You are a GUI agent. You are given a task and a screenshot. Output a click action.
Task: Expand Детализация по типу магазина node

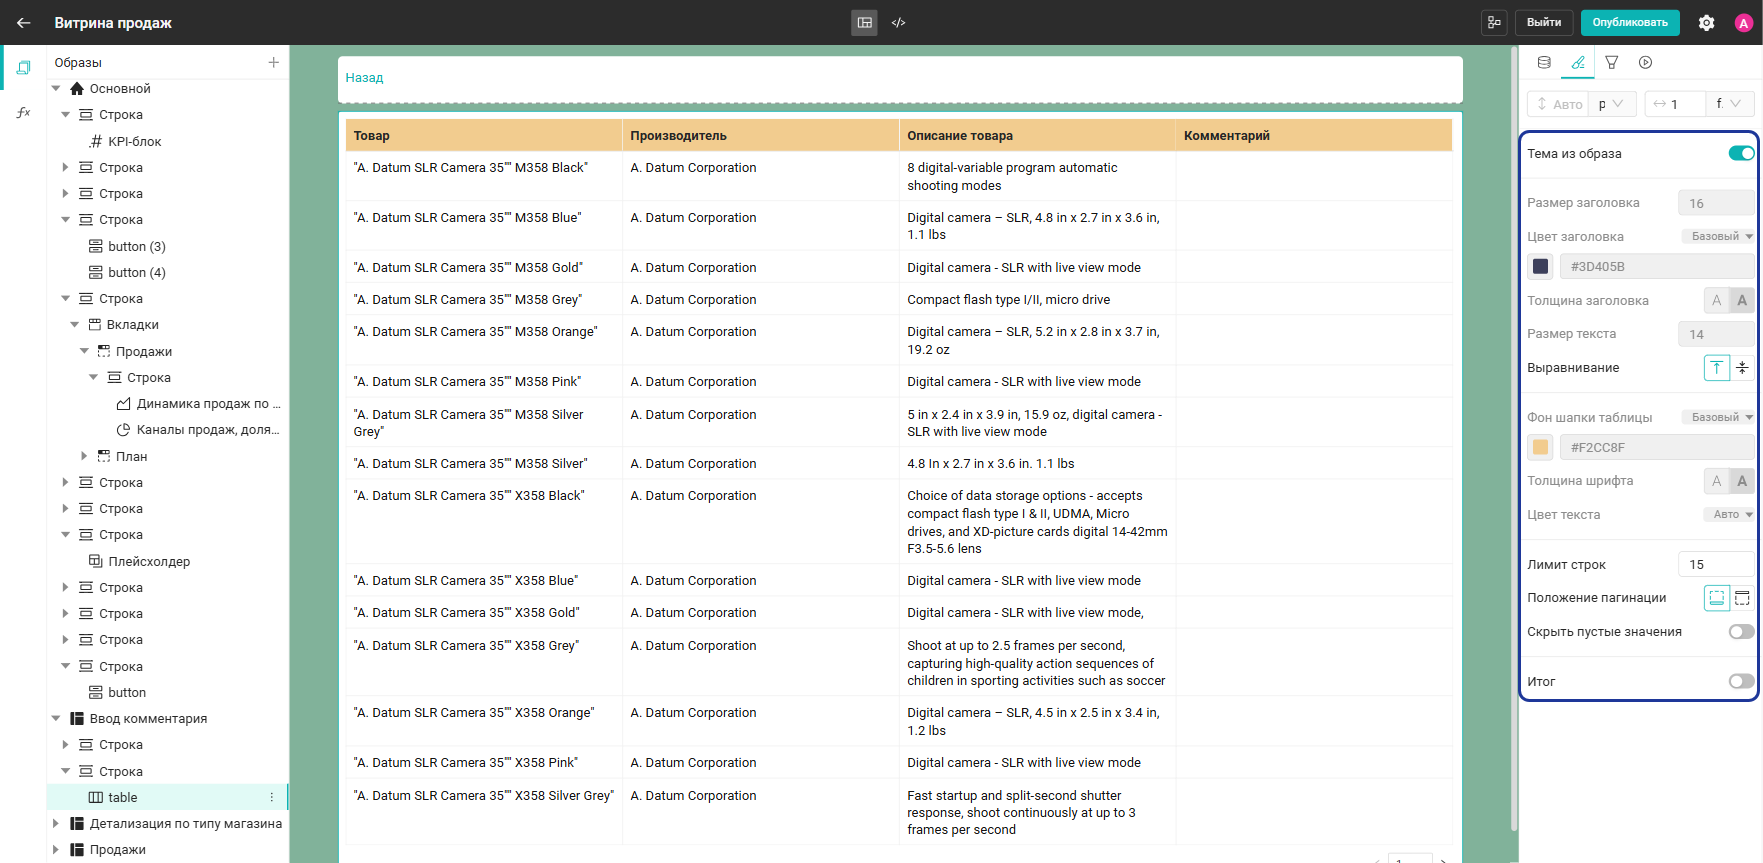pyautogui.click(x=56, y=824)
